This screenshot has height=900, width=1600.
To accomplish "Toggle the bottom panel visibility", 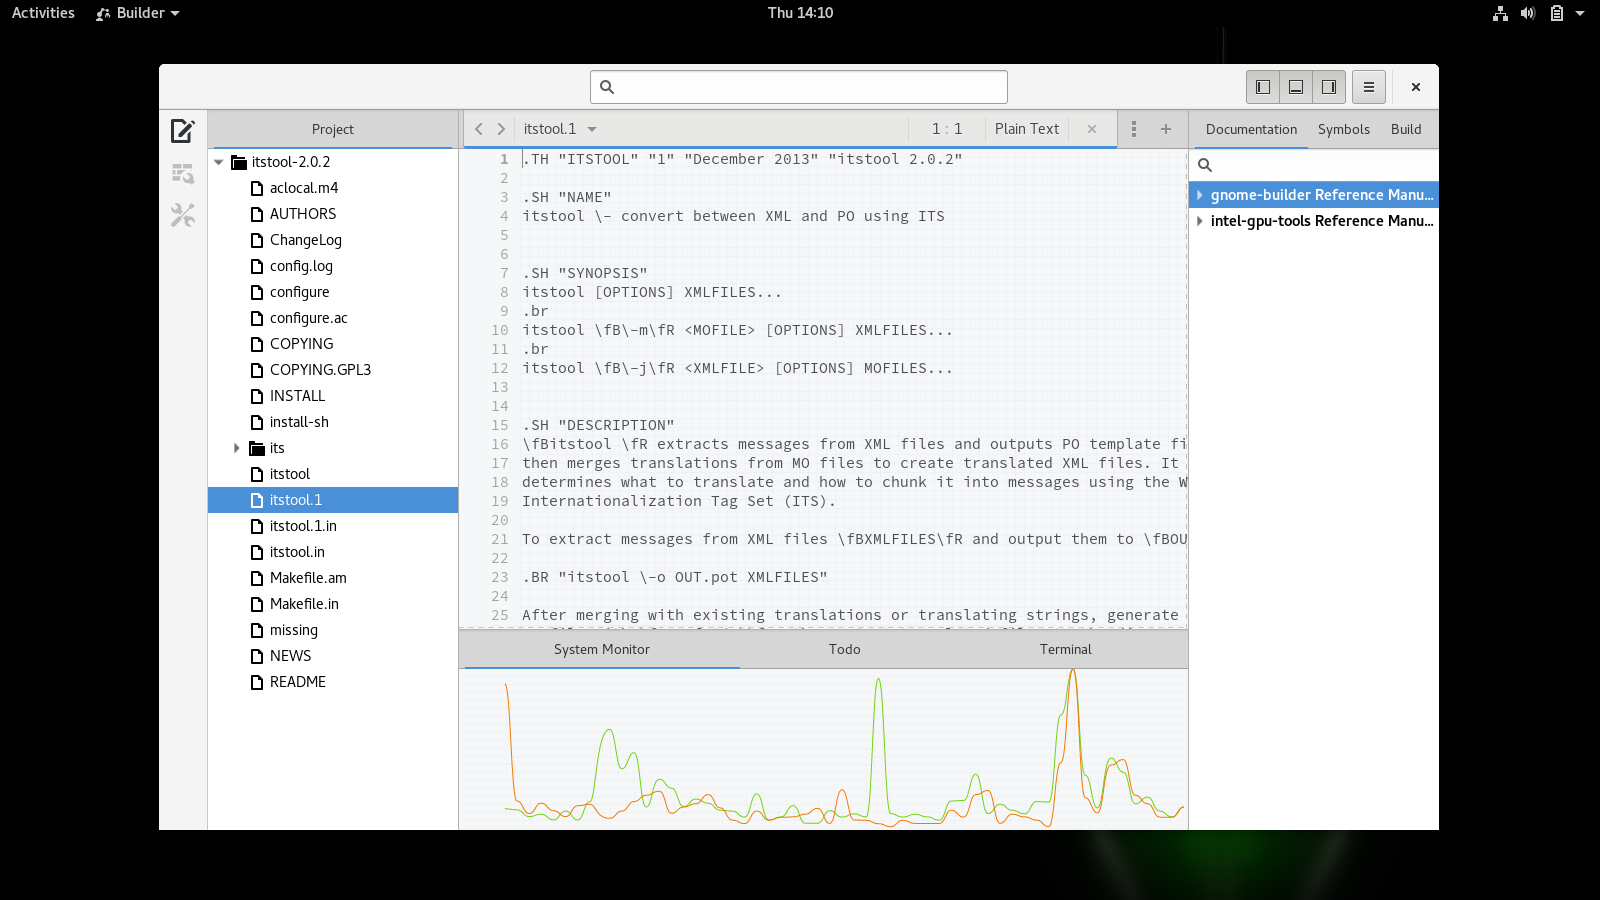I will pyautogui.click(x=1296, y=87).
